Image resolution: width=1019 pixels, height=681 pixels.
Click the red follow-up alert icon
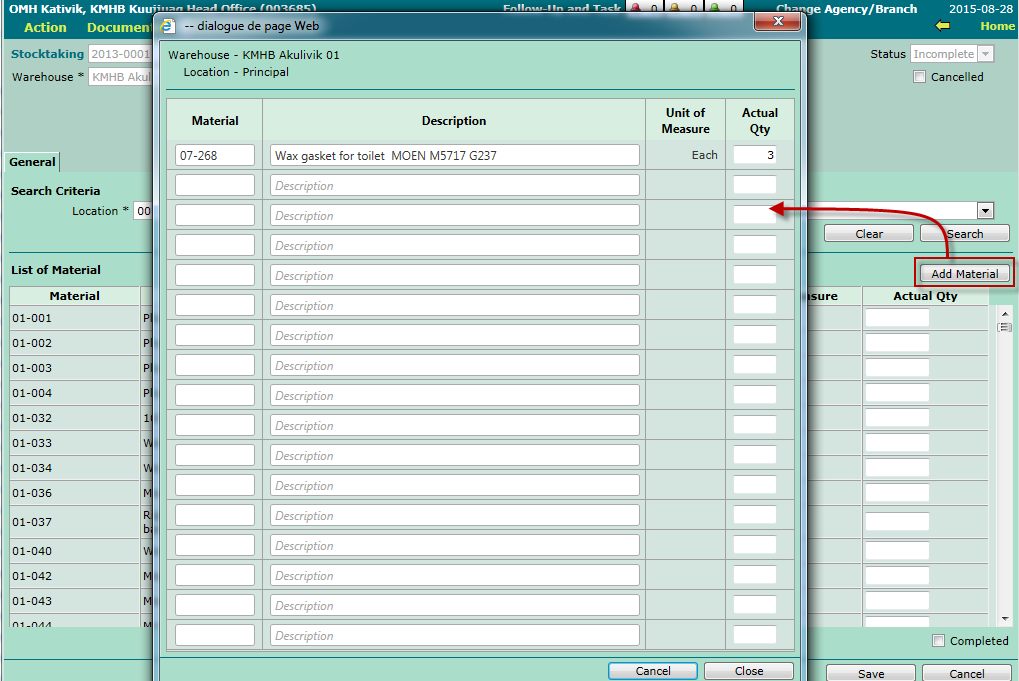coord(635,8)
